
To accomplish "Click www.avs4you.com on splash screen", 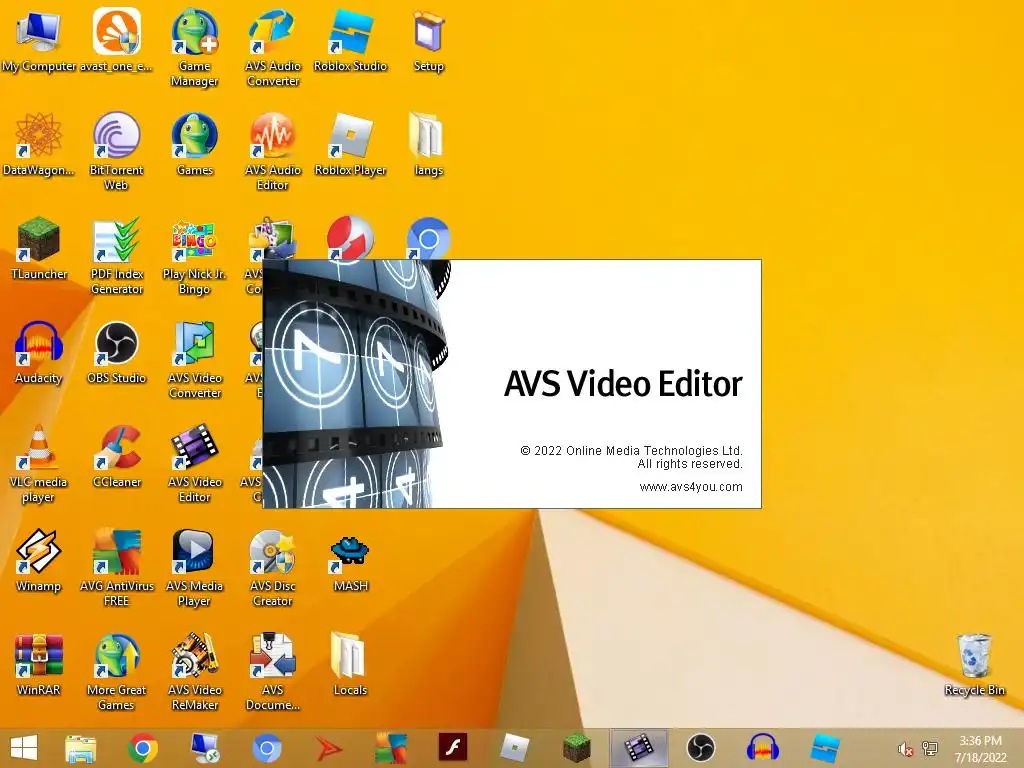I will tap(691, 487).
